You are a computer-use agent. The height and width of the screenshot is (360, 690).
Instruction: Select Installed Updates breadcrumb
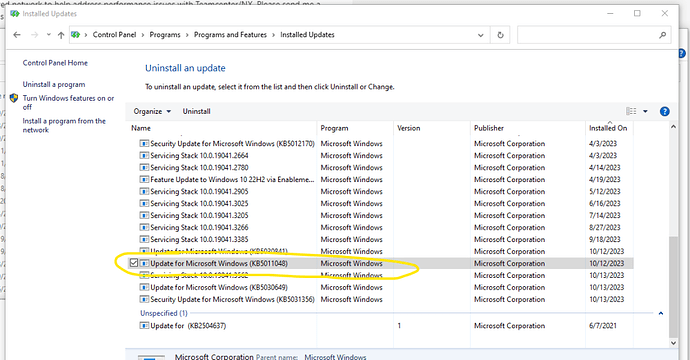pos(307,35)
